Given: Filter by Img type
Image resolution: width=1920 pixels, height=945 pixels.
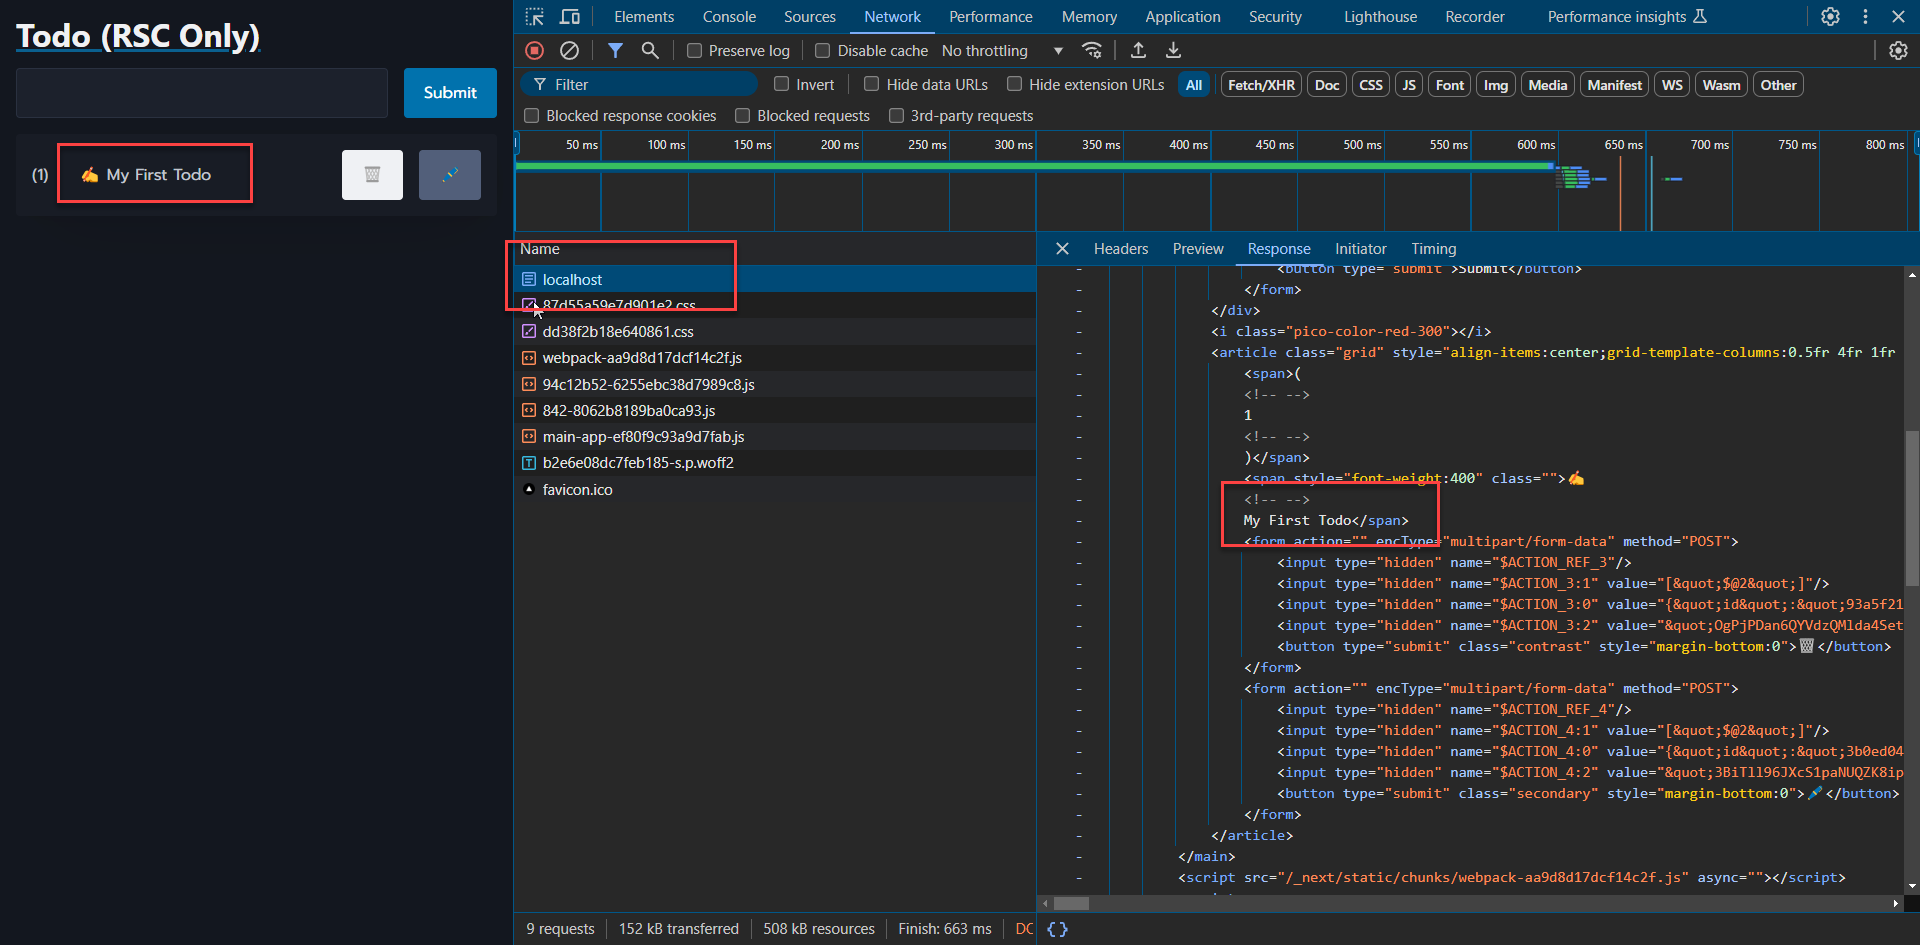Looking at the screenshot, I should (x=1496, y=85).
